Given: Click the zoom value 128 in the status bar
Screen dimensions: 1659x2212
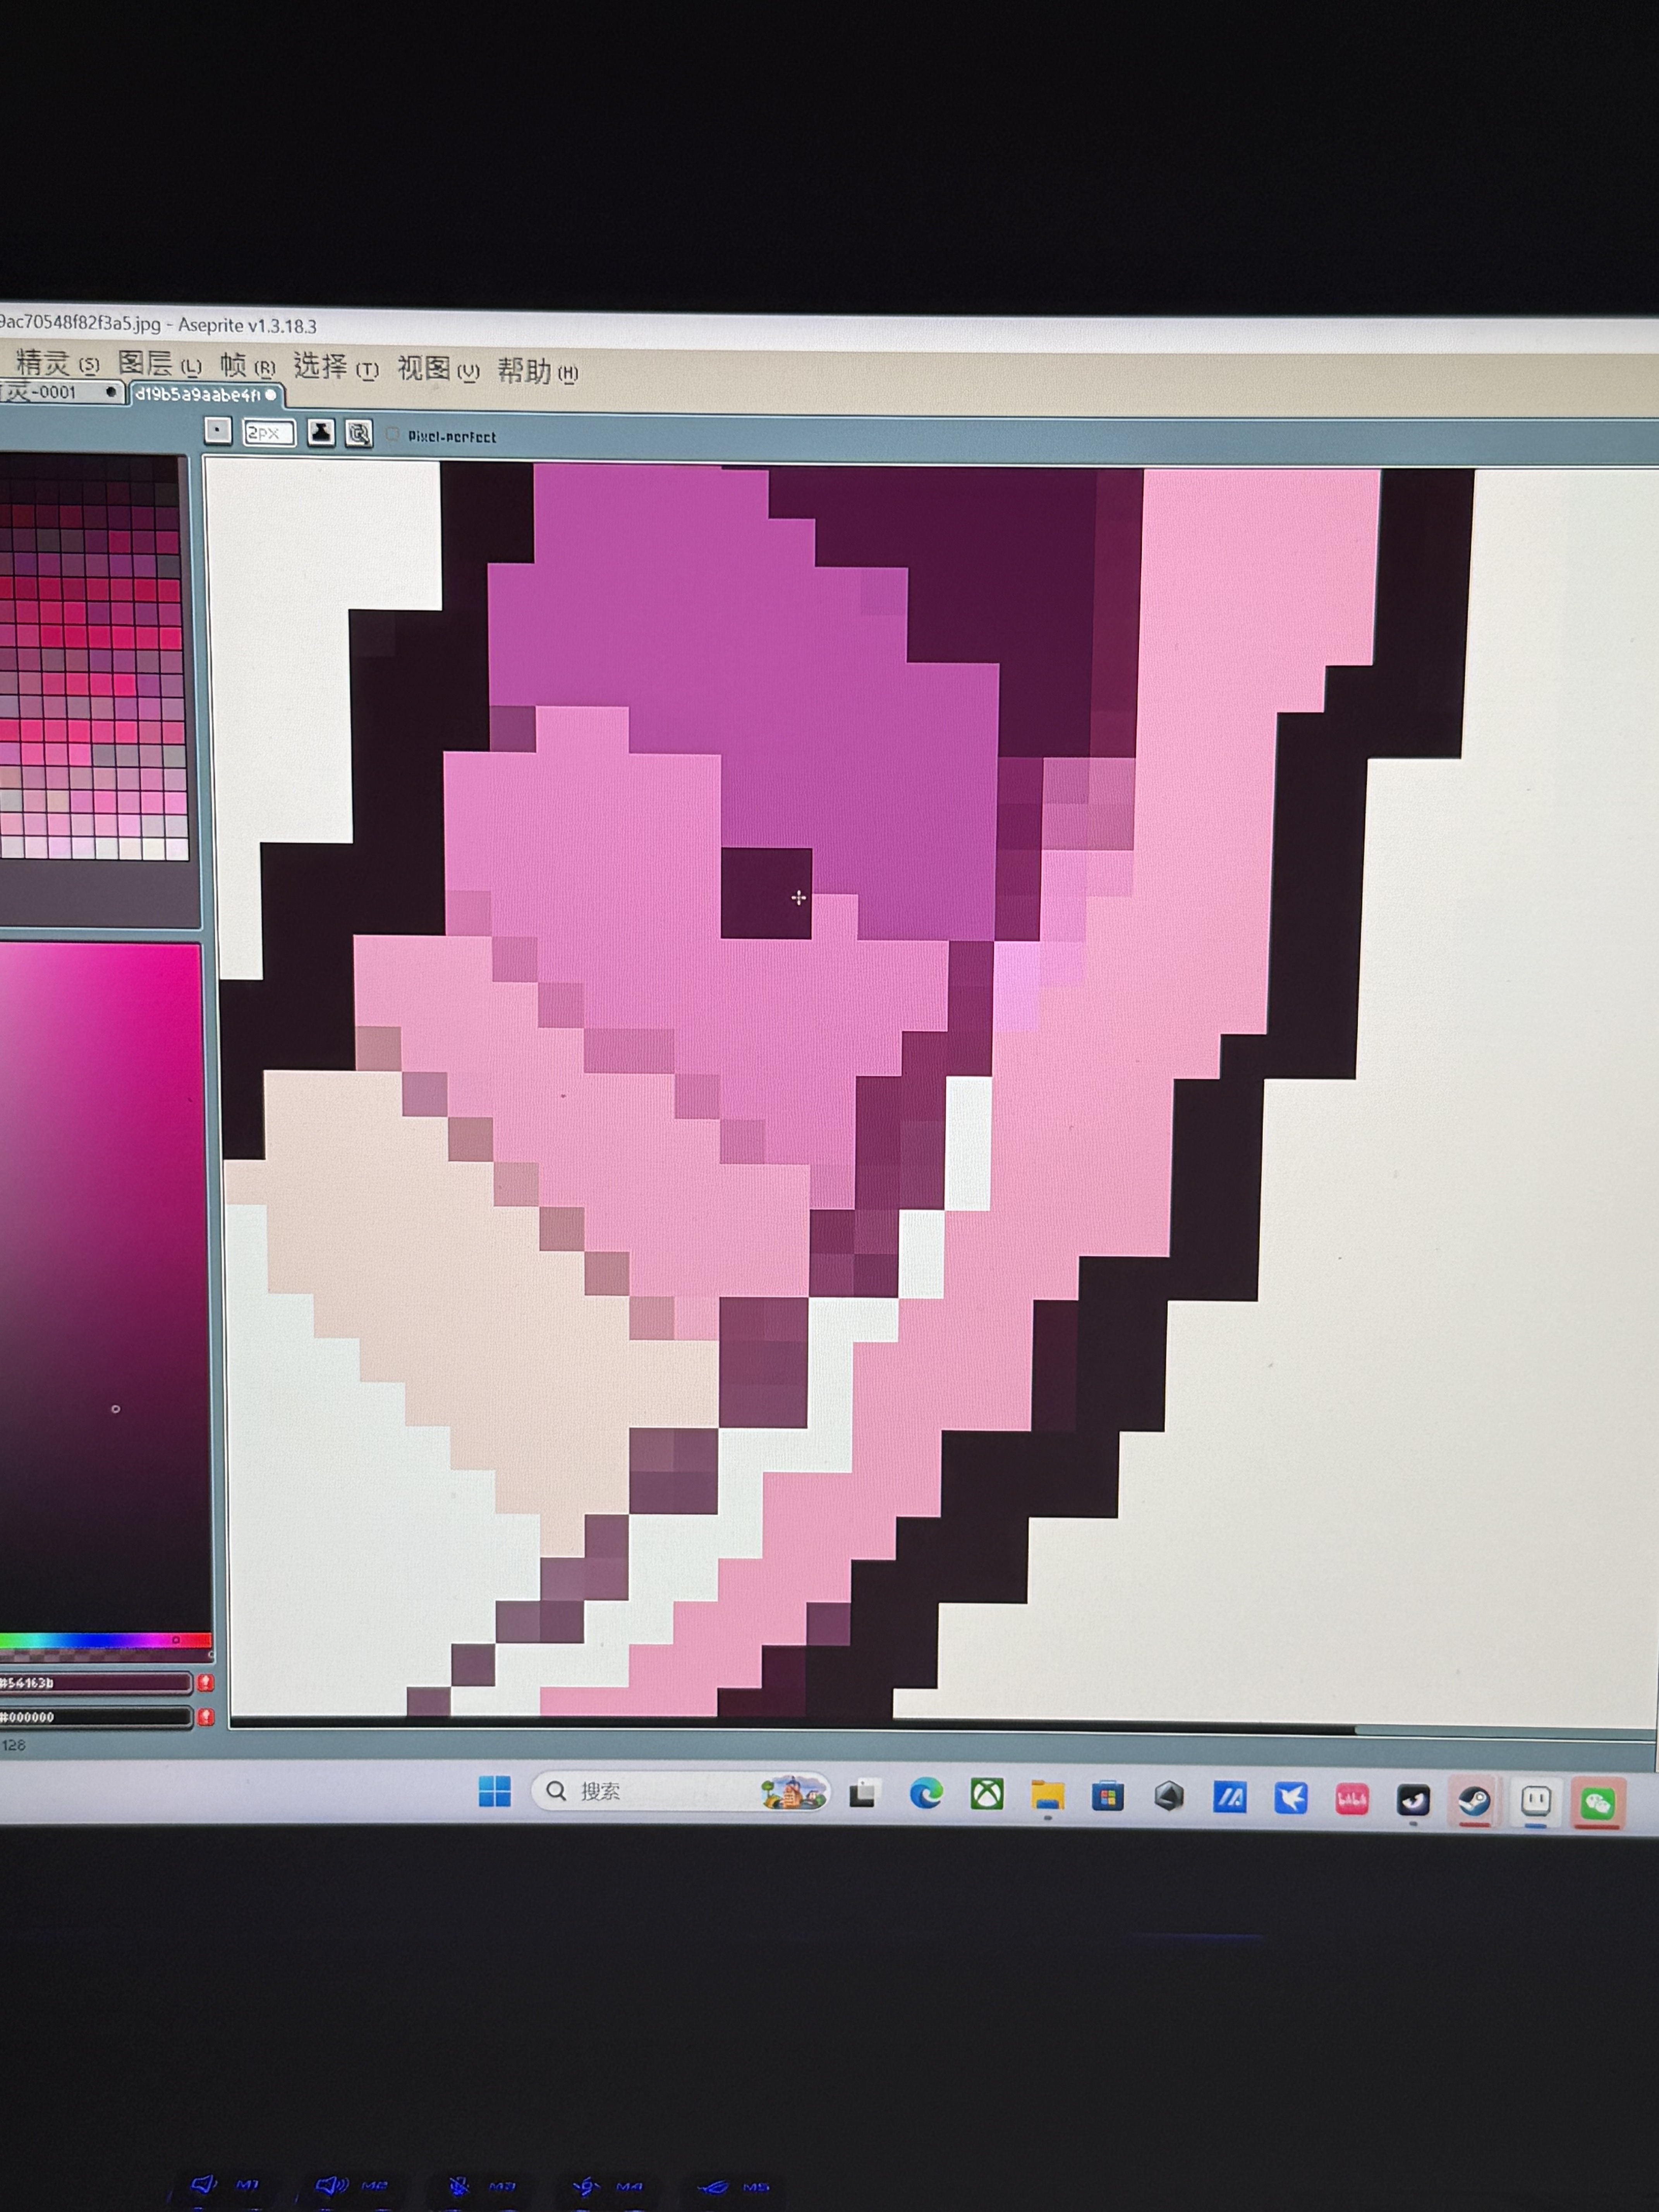Looking at the screenshot, I should (14, 1745).
